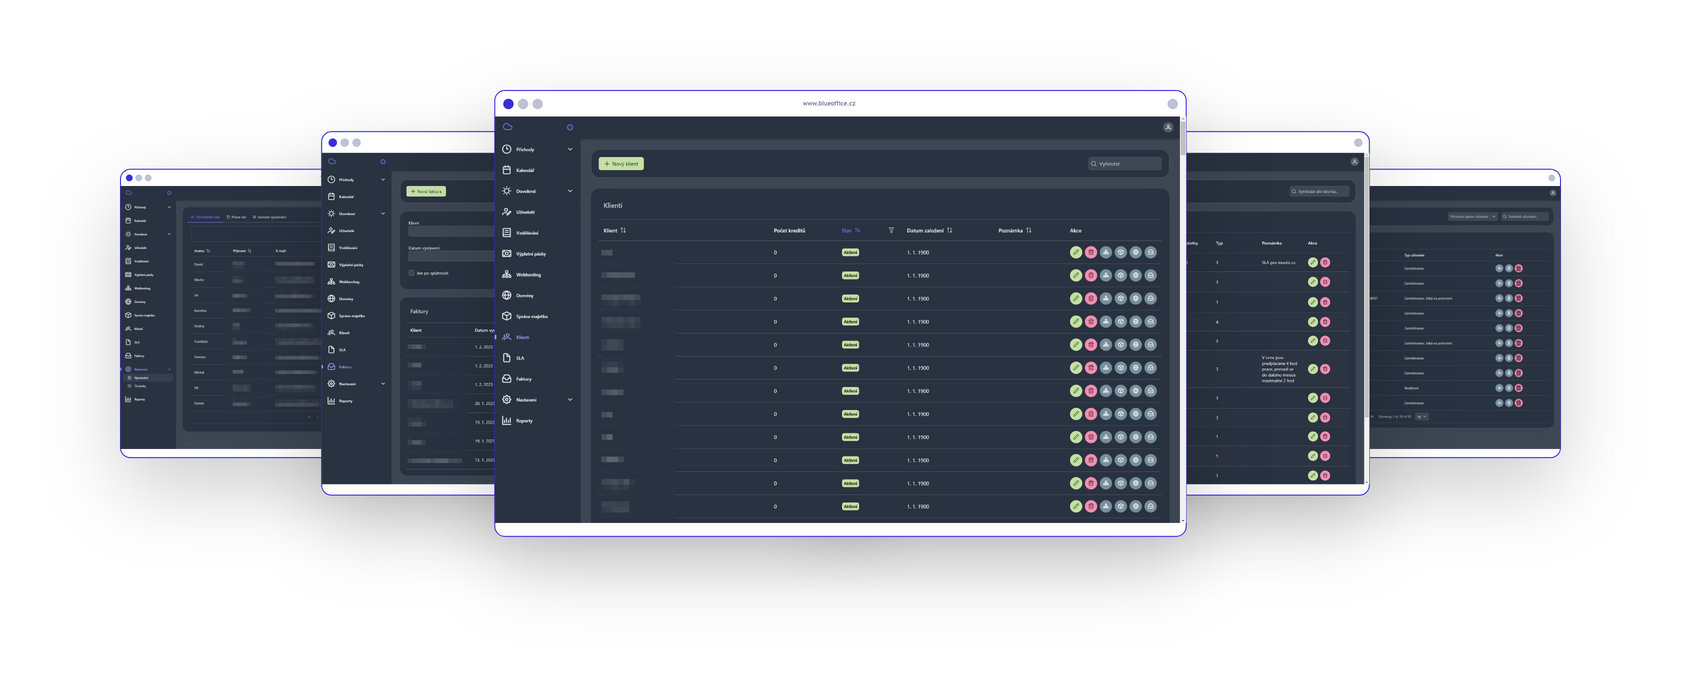Click the 'Nový klient' button
Image resolution: width=1681 pixels, height=687 pixels.
click(621, 164)
